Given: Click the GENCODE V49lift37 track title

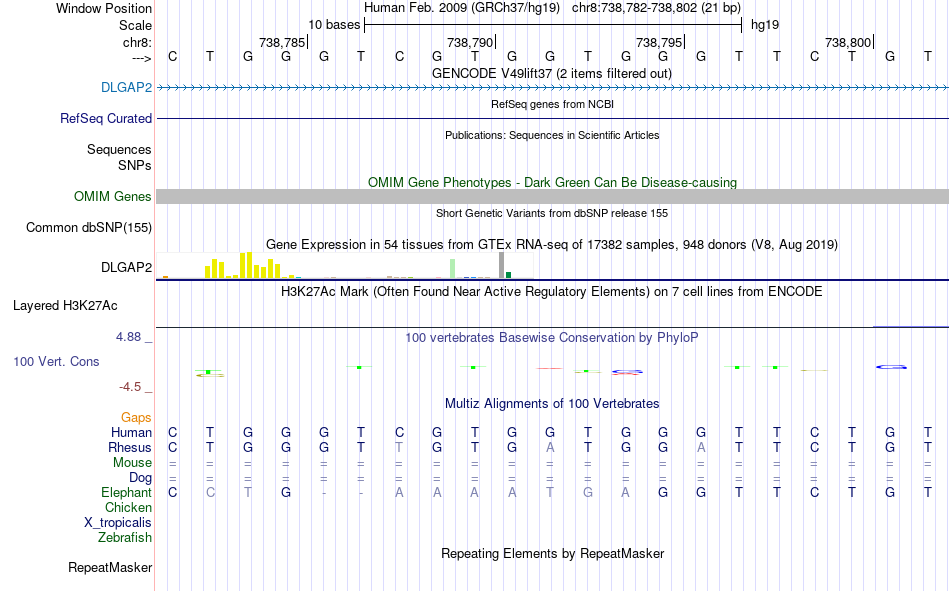Looking at the screenshot, I should point(551,73).
